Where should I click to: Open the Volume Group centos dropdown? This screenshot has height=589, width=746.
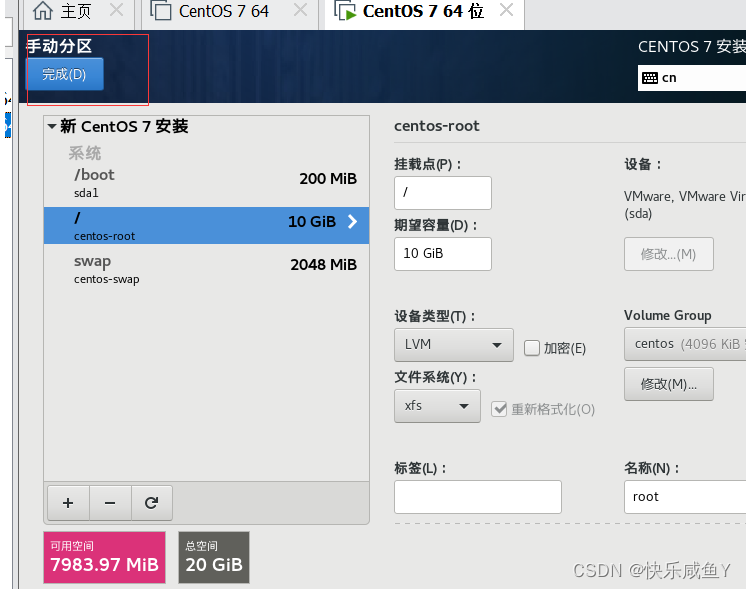tap(685, 344)
